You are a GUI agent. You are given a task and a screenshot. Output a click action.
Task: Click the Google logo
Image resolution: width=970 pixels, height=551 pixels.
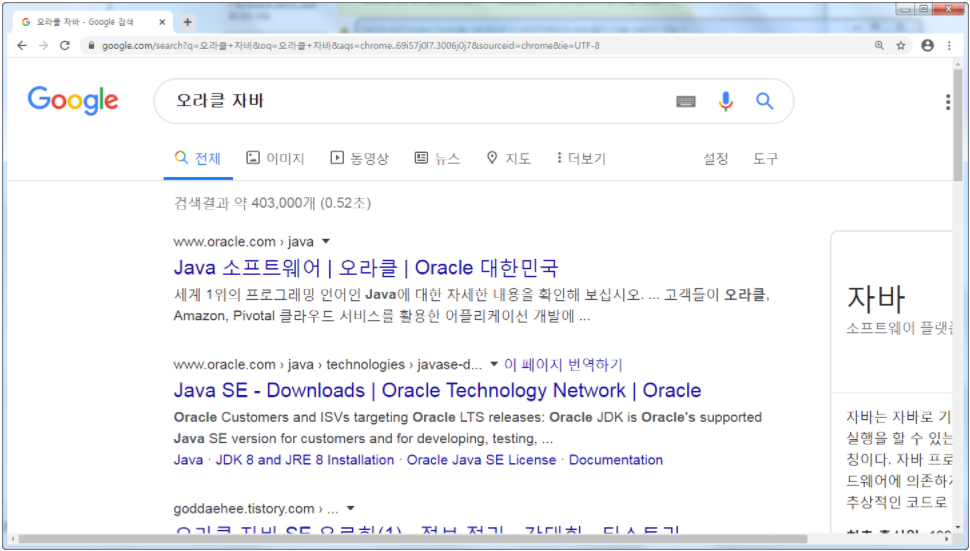(73, 100)
